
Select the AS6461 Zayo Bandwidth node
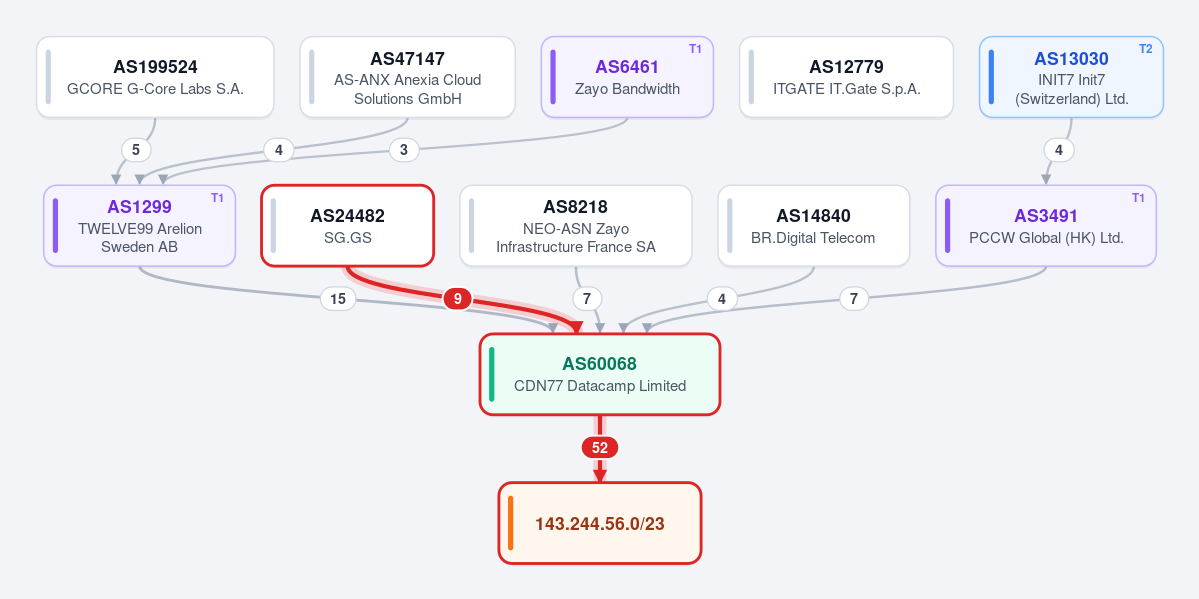click(627, 77)
